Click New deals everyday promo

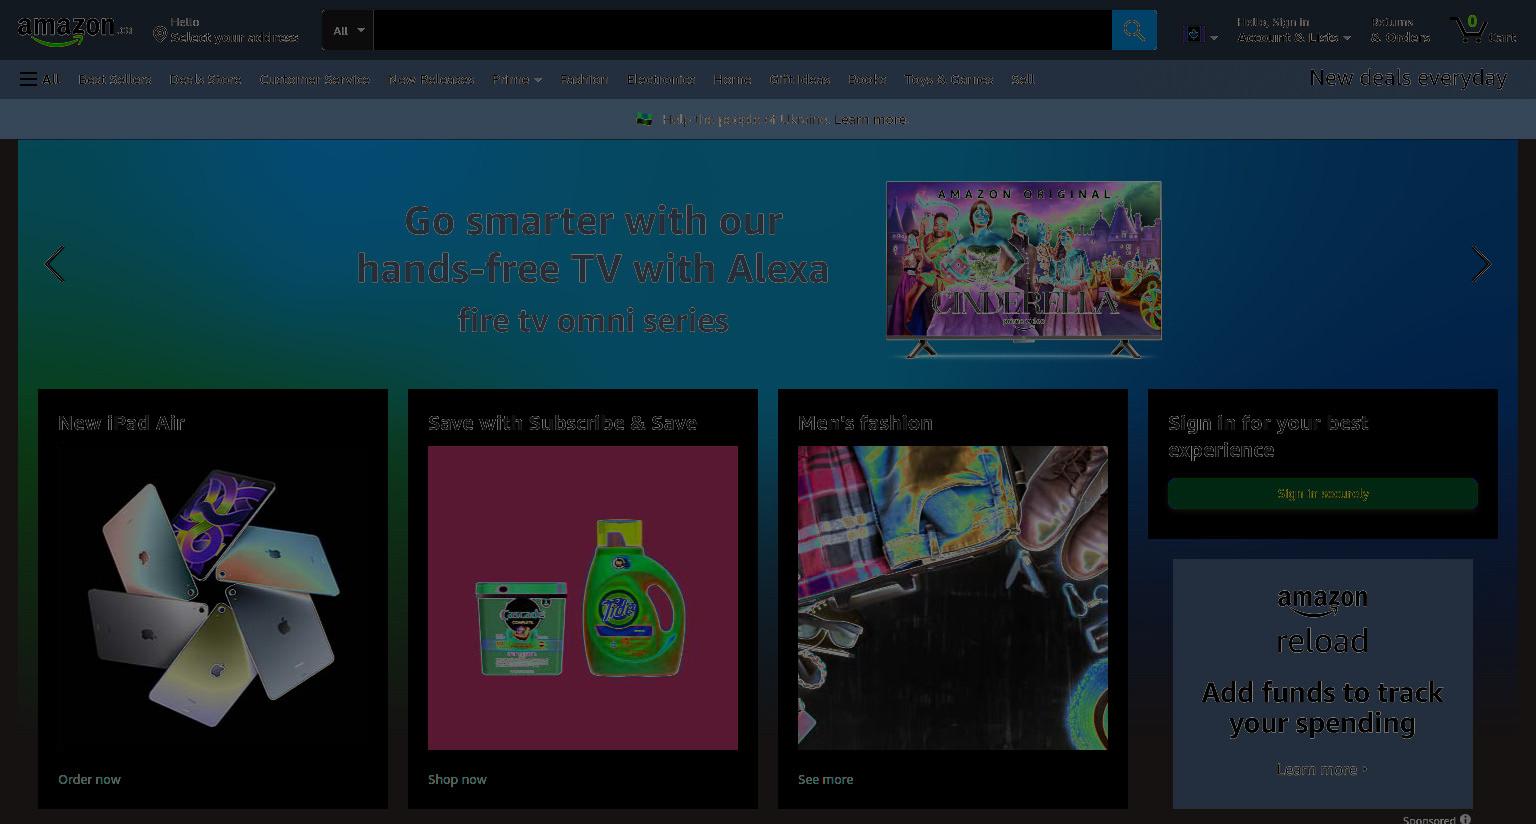point(1407,78)
